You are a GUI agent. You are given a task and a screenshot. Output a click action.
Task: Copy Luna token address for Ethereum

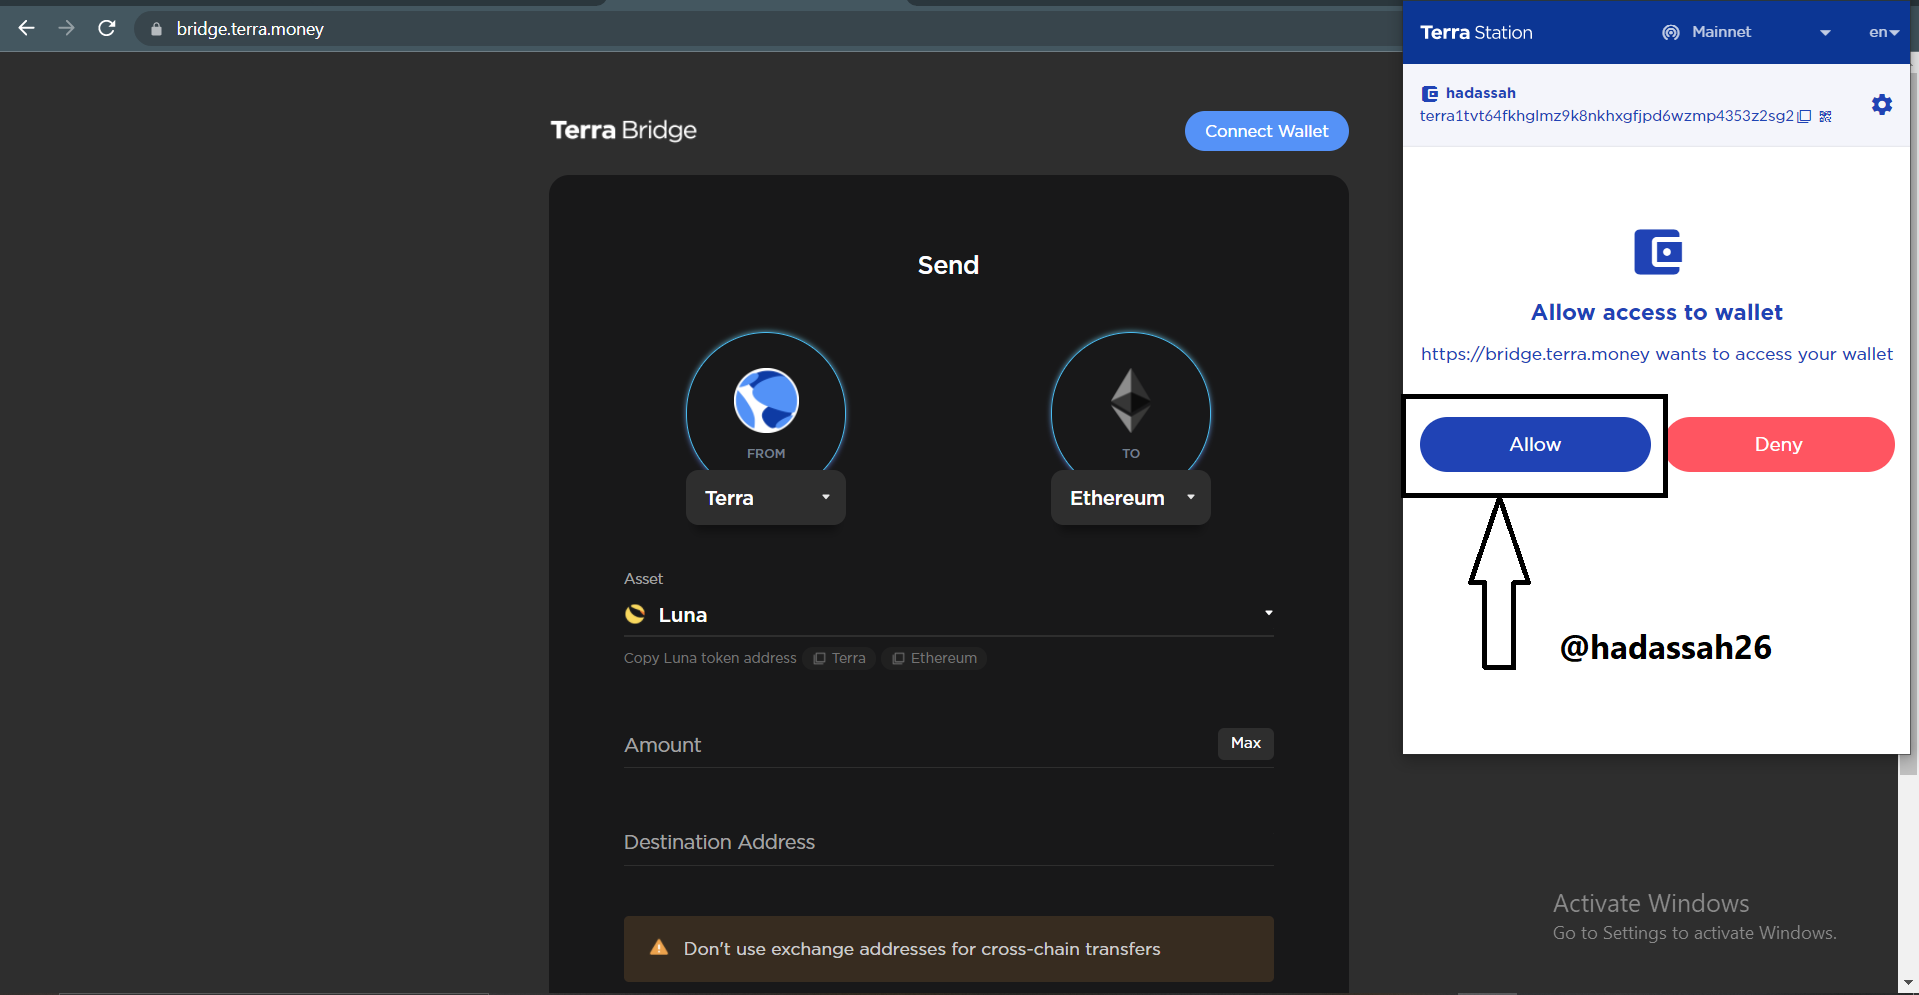(934, 658)
